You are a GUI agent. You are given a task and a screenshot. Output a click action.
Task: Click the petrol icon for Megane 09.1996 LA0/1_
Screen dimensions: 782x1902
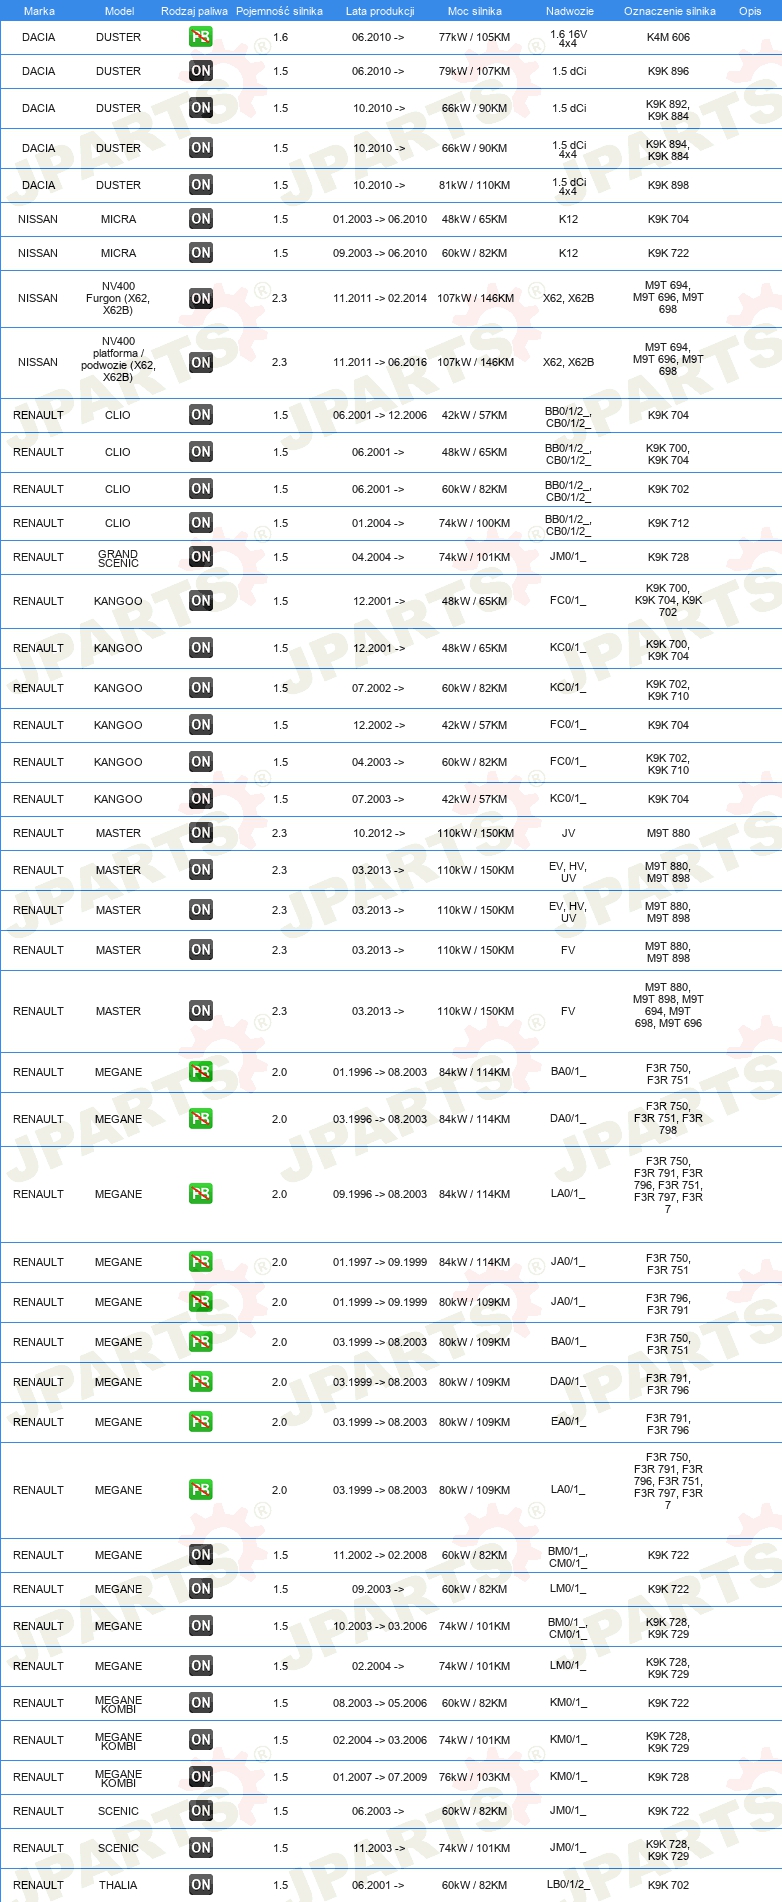201,1194
